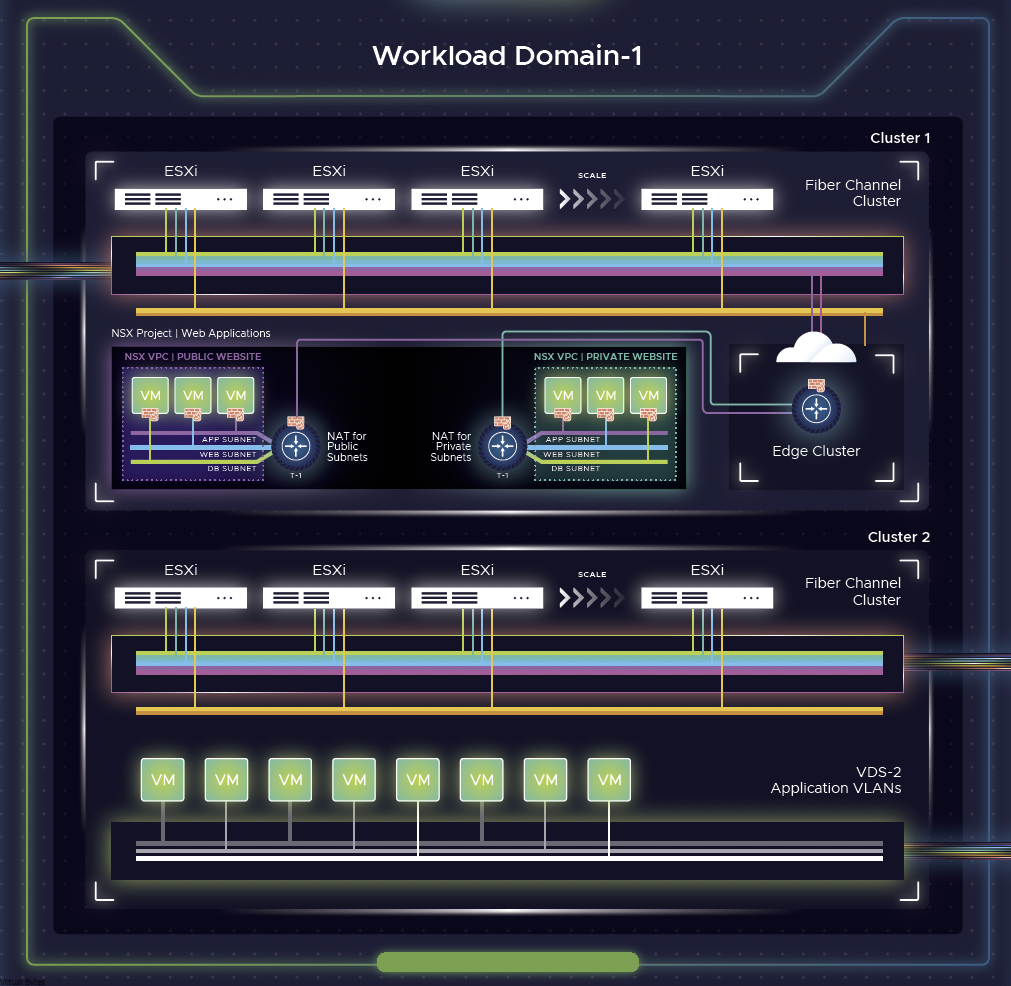The height and width of the screenshot is (986, 1011).
Task: Select the third ESXi host in Cluster 1
Action: [x=477, y=199]
